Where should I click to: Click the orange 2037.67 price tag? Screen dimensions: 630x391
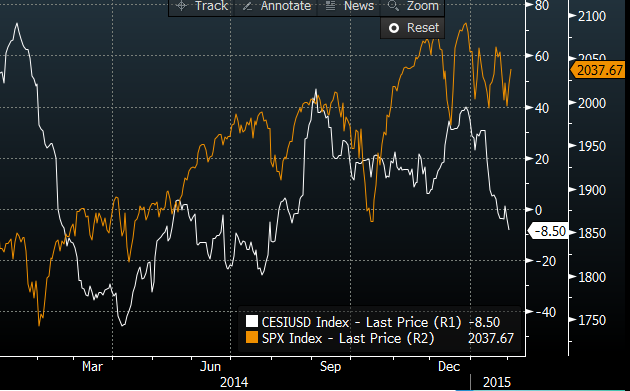[x=597, y=70]
